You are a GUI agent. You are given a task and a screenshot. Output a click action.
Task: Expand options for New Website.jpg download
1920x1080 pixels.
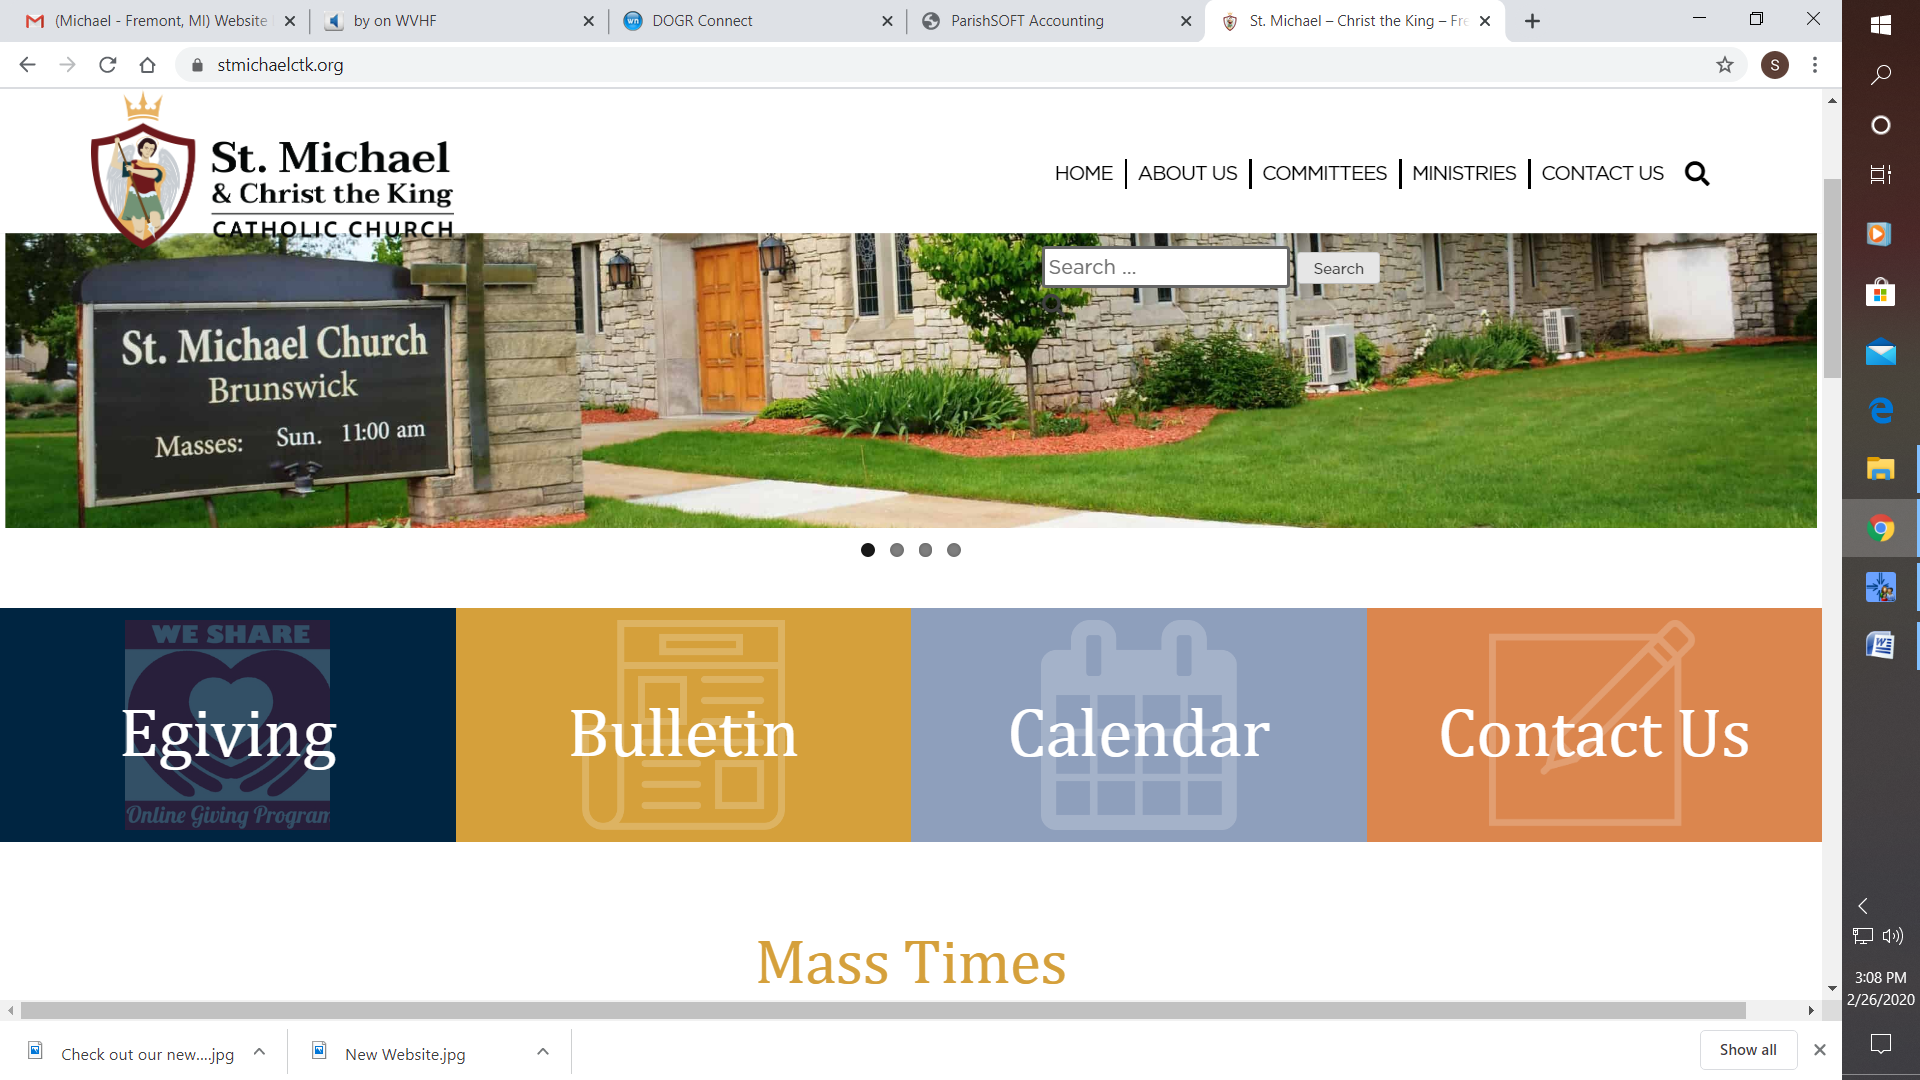click(543, 1052)
